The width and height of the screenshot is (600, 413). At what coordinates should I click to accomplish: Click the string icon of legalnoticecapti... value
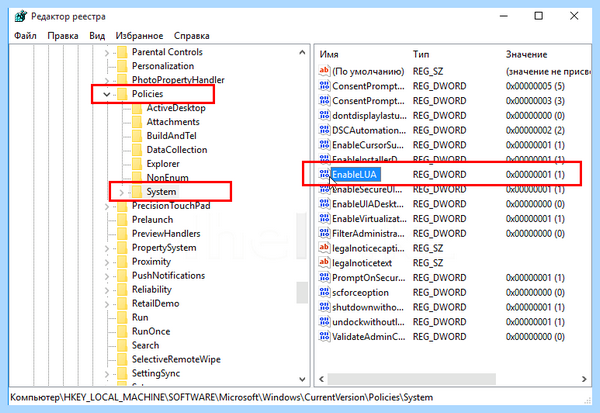click(324, 248)
